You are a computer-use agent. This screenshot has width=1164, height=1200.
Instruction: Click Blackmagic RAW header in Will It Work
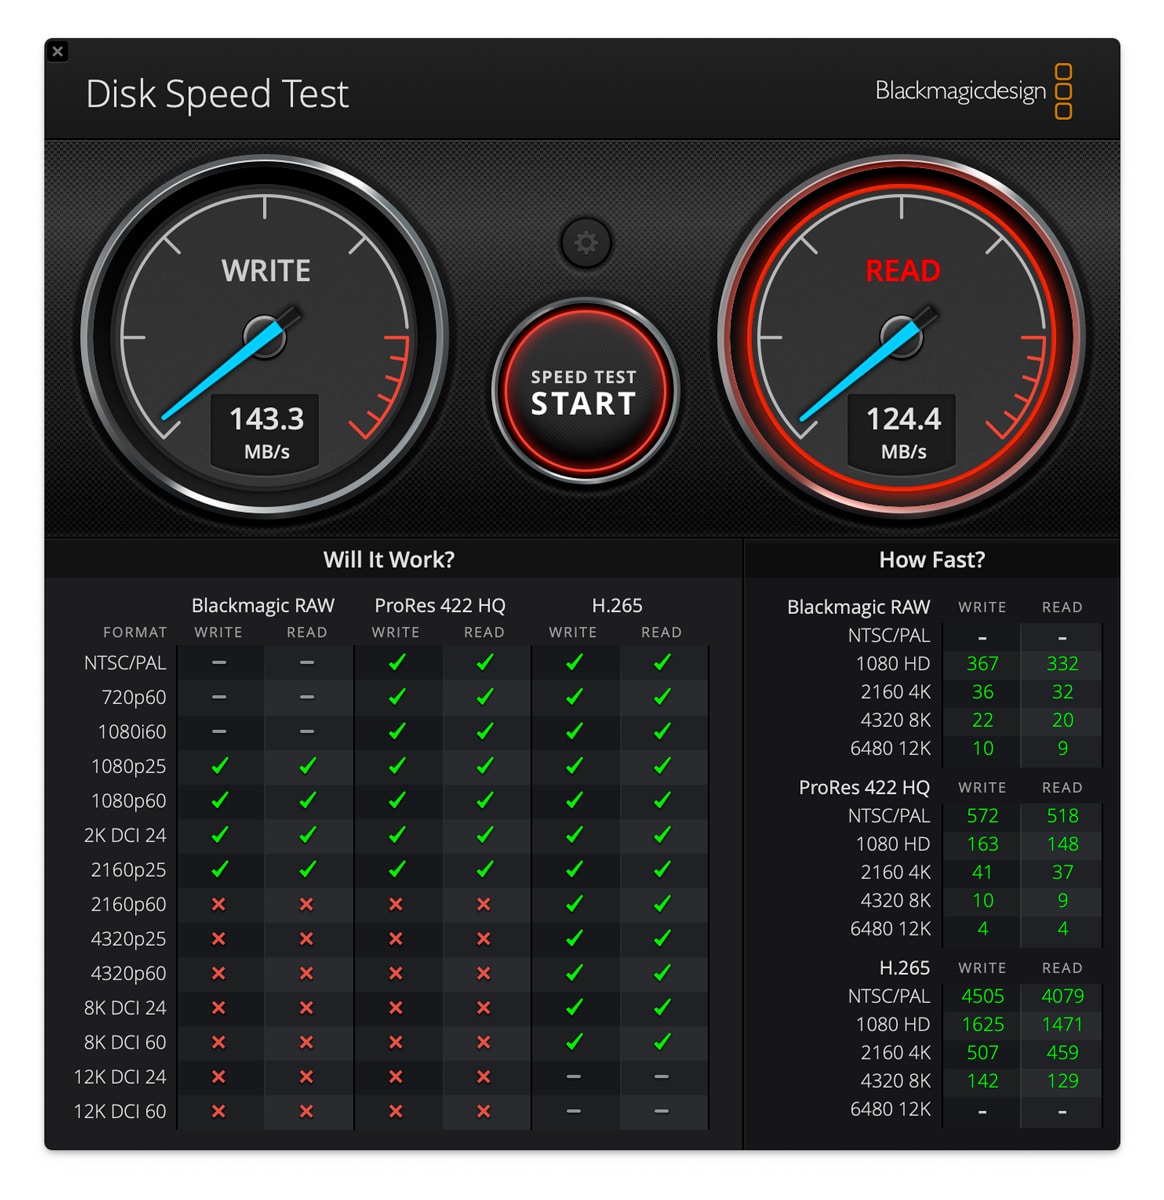(x=263, y=606)
